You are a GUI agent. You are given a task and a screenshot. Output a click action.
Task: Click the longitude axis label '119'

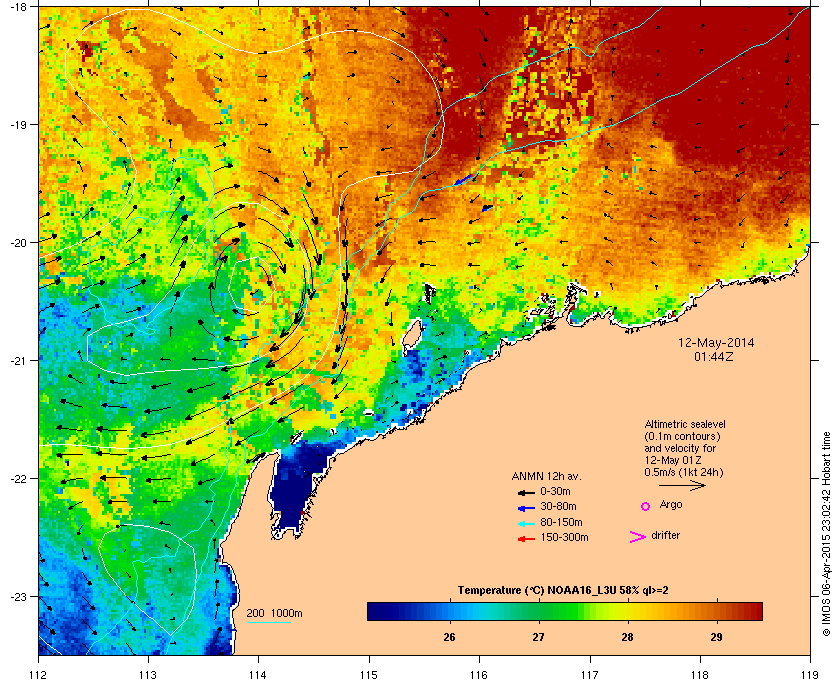(x=809, y=675)
